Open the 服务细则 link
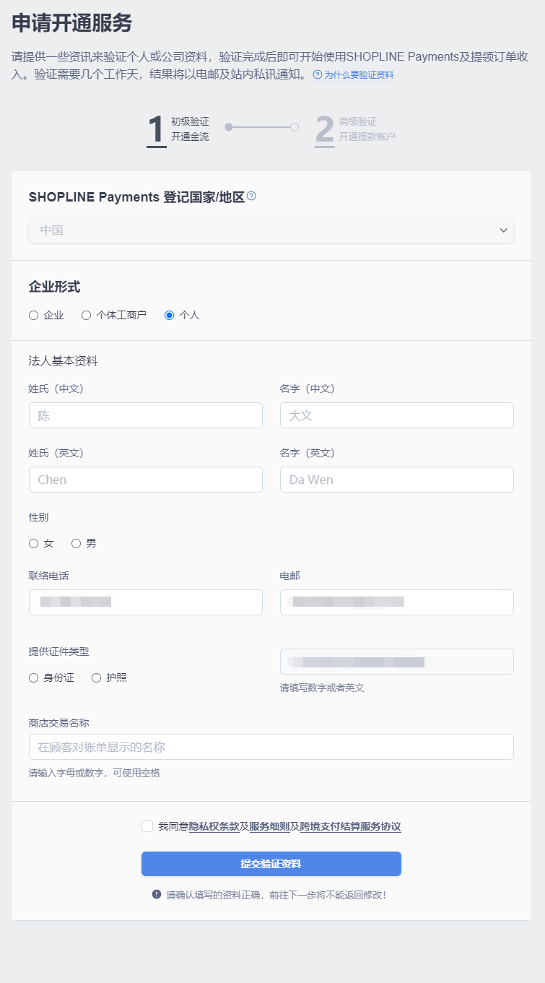This screenshot has width=545, height=983. point(270,826)
